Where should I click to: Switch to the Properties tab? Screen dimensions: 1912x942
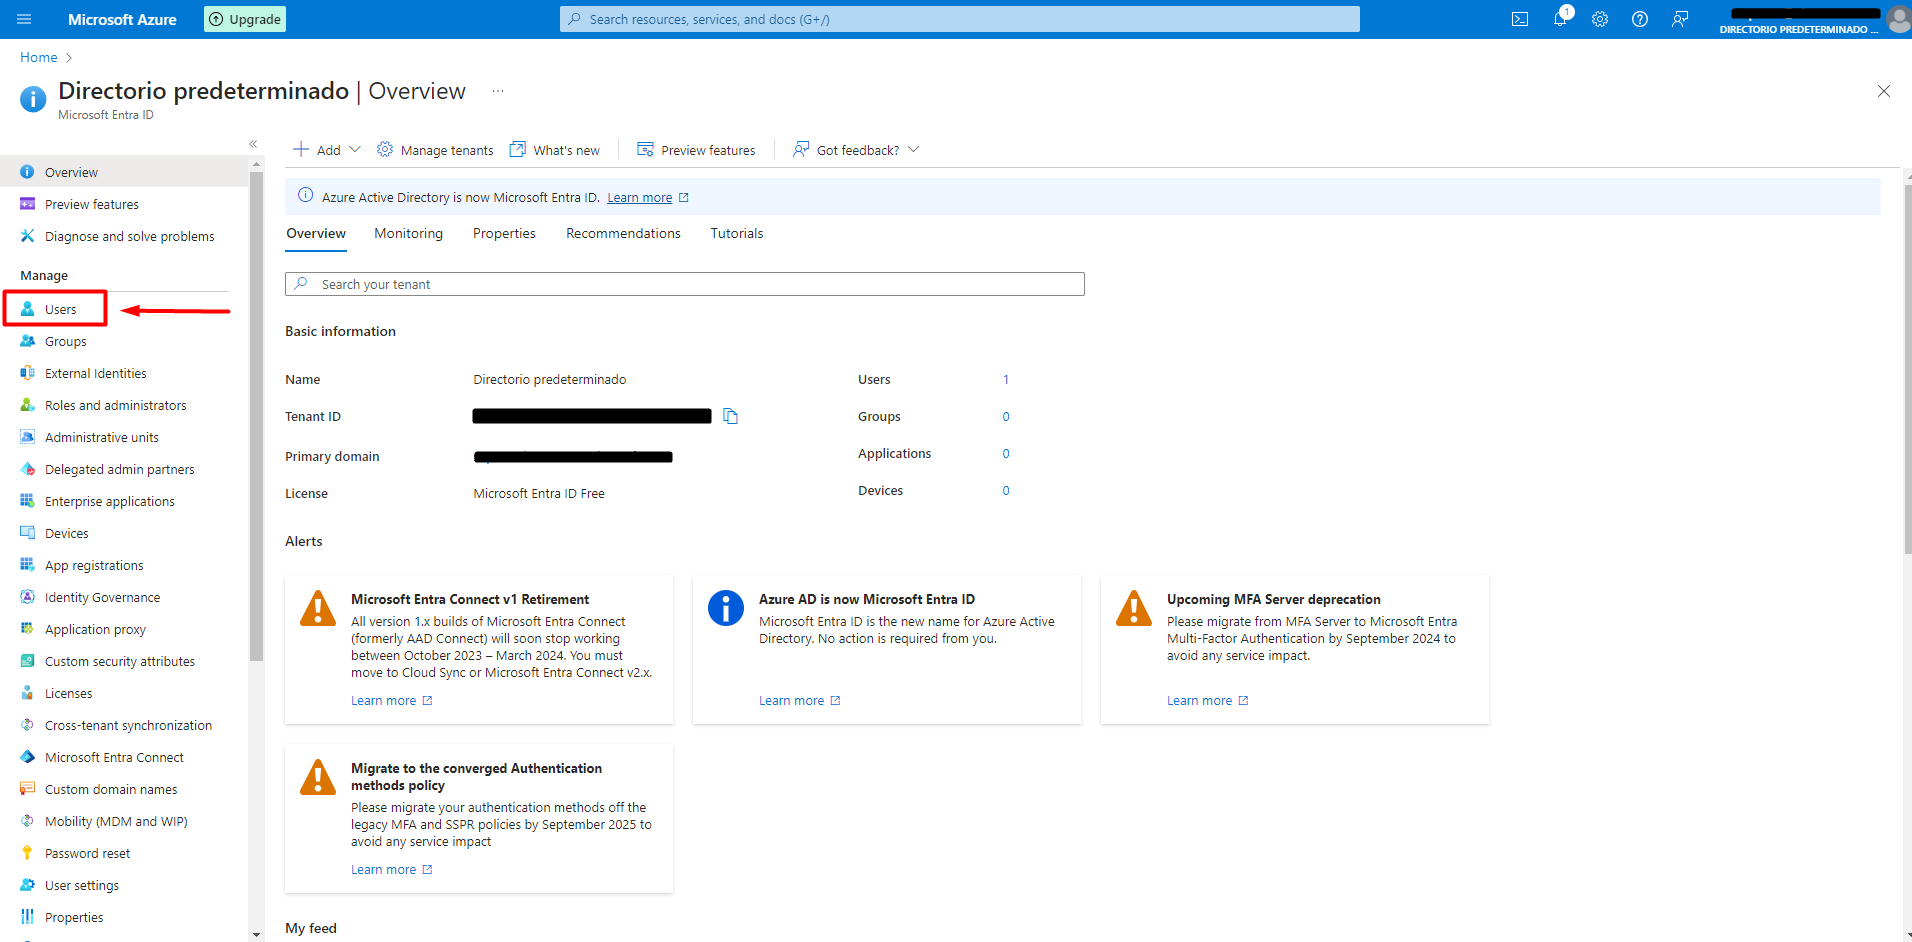coord(504,233)
